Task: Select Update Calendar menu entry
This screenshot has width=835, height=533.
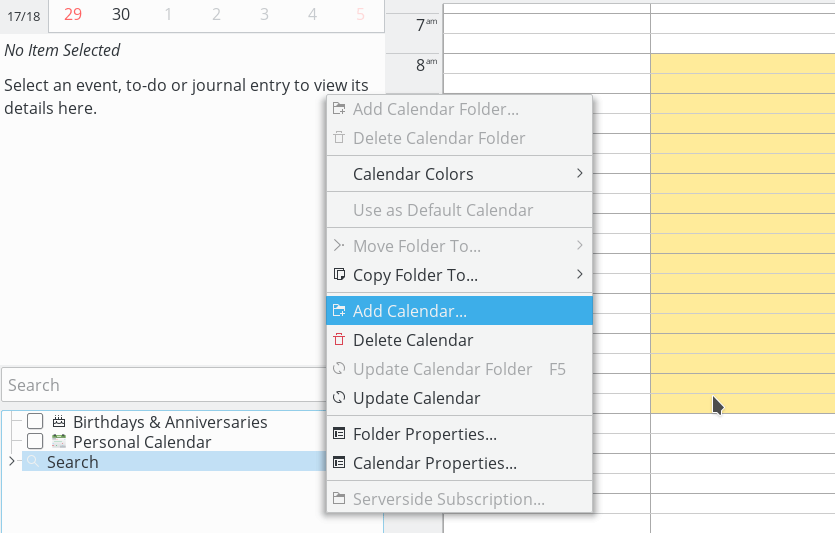Action: tap(416, 398)
